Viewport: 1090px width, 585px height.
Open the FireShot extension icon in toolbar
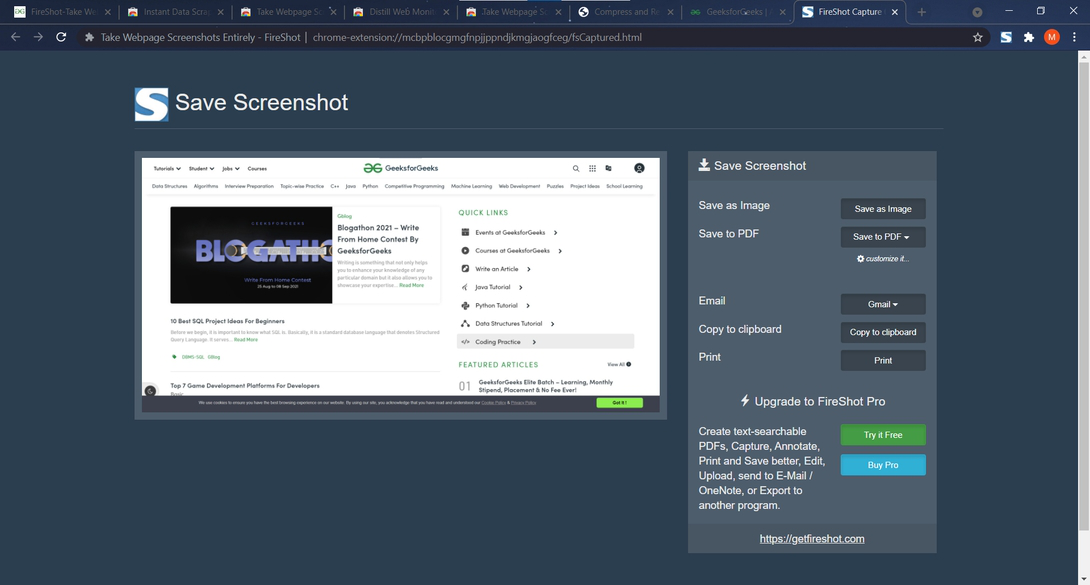[1006, 38]
